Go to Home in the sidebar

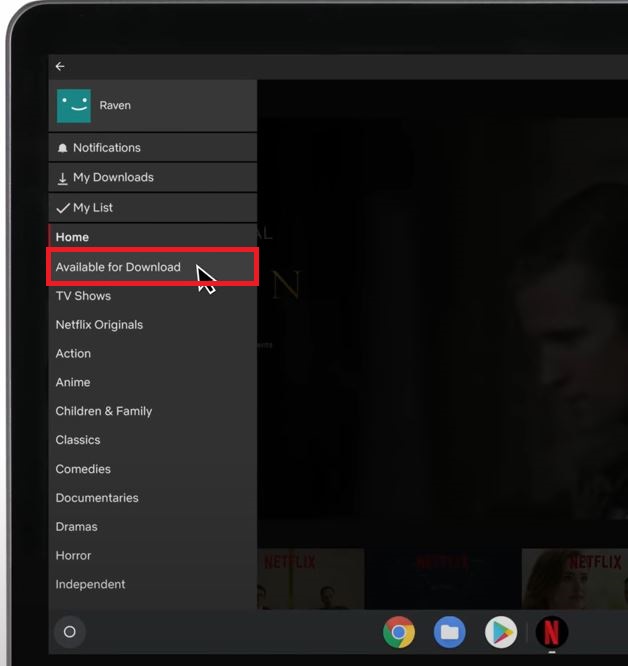coord(153,237)
